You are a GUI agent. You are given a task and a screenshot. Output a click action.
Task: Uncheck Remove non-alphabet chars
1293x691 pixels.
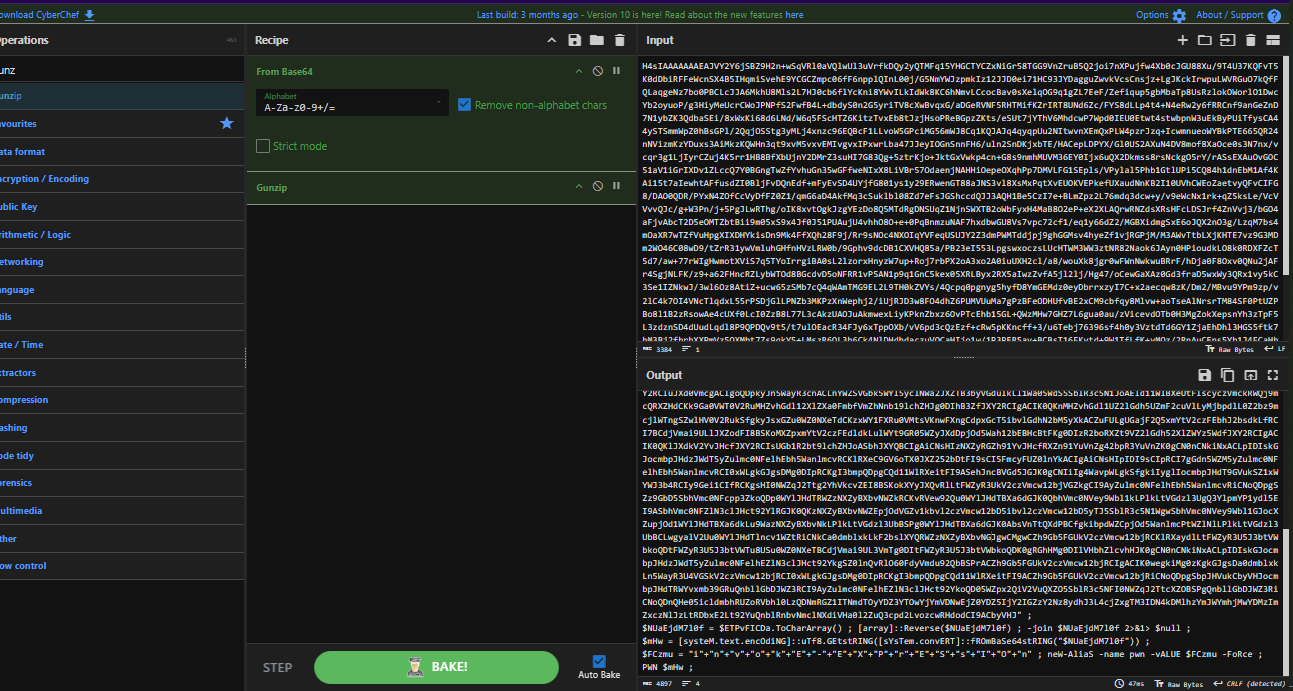(x=464, y=105)
